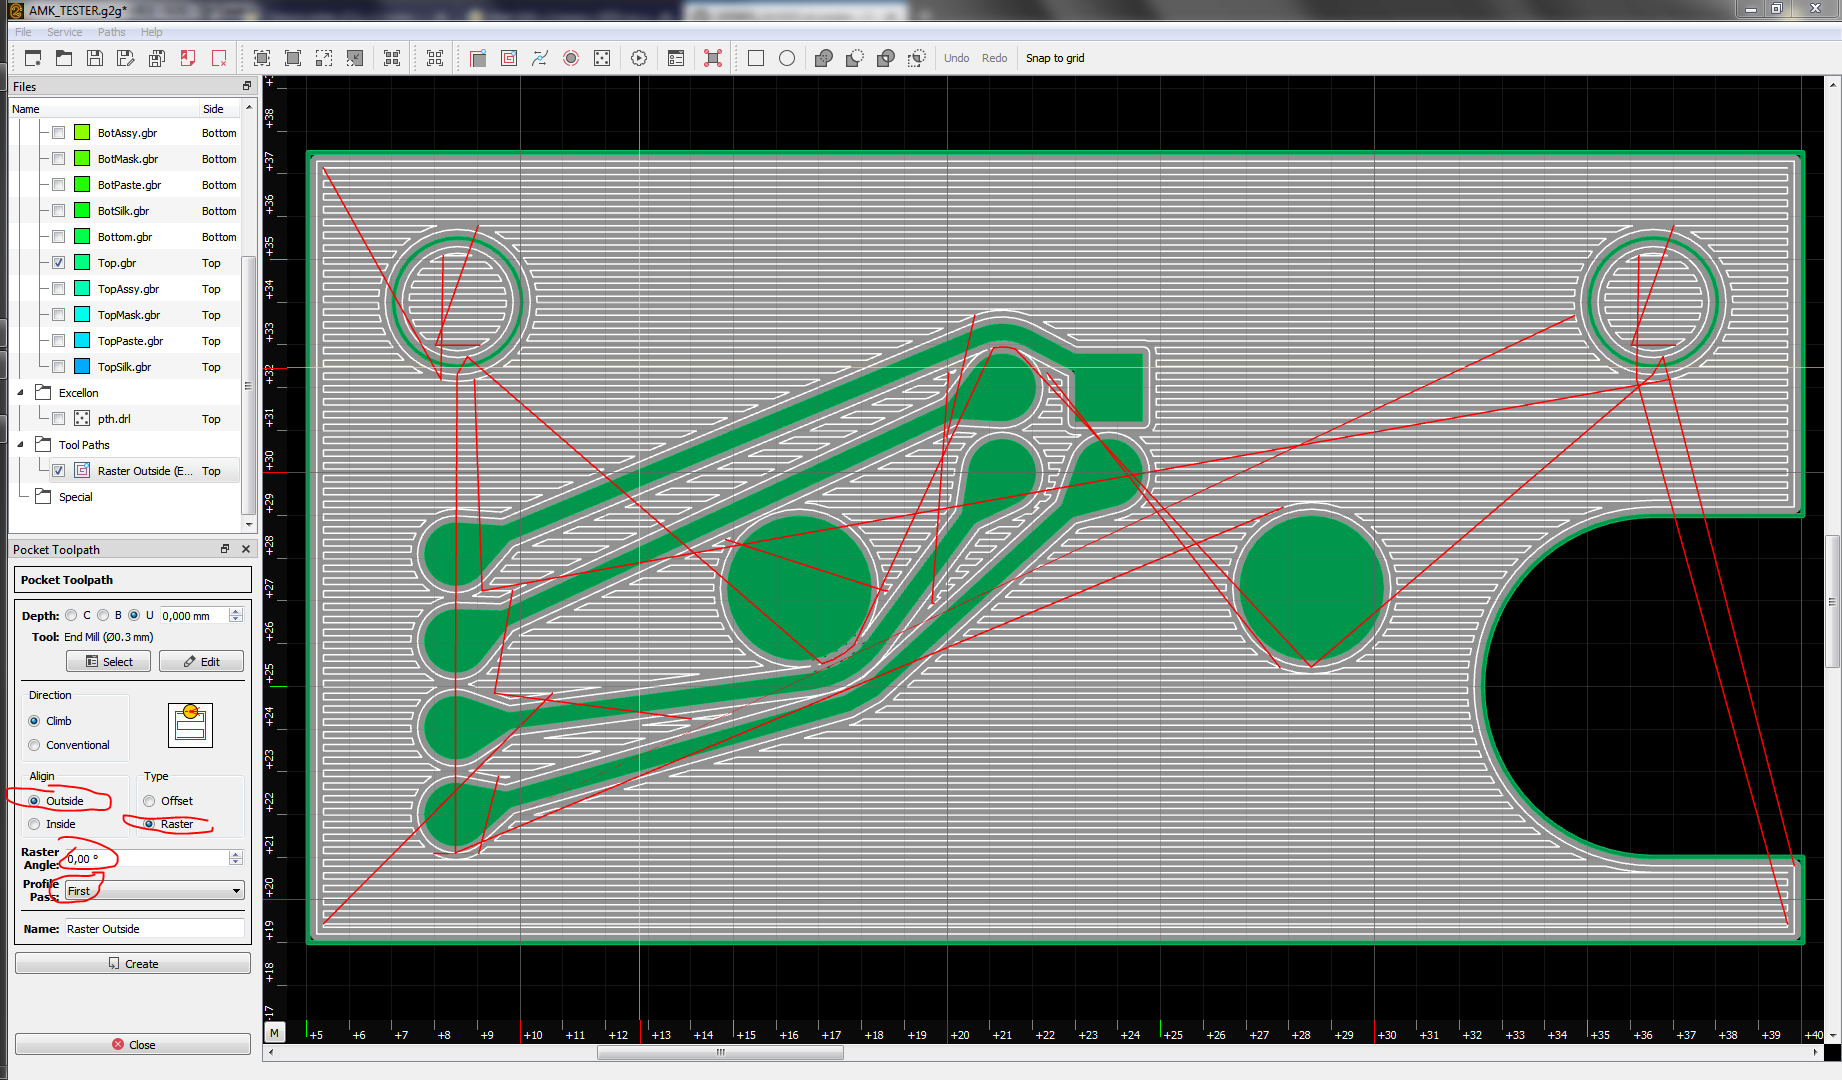Click the dotted square drill pattern icon
This screenshot has width=1842, height=1080.
602,58
